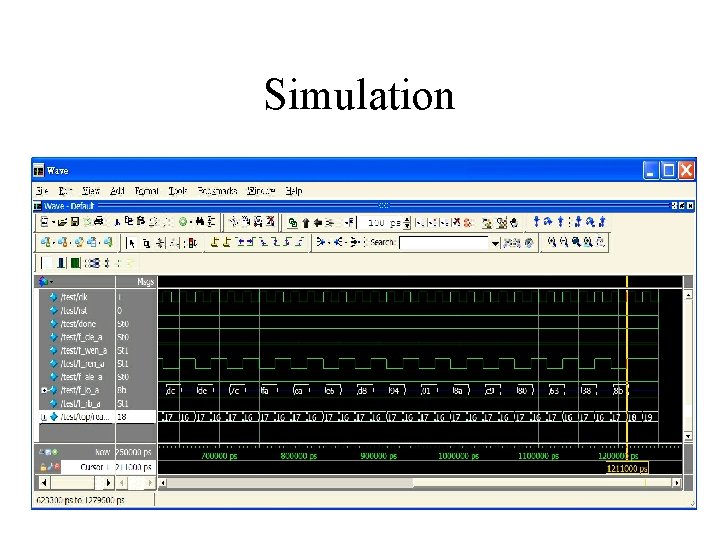Click the run length spinner arrows

tap(407, 223)
